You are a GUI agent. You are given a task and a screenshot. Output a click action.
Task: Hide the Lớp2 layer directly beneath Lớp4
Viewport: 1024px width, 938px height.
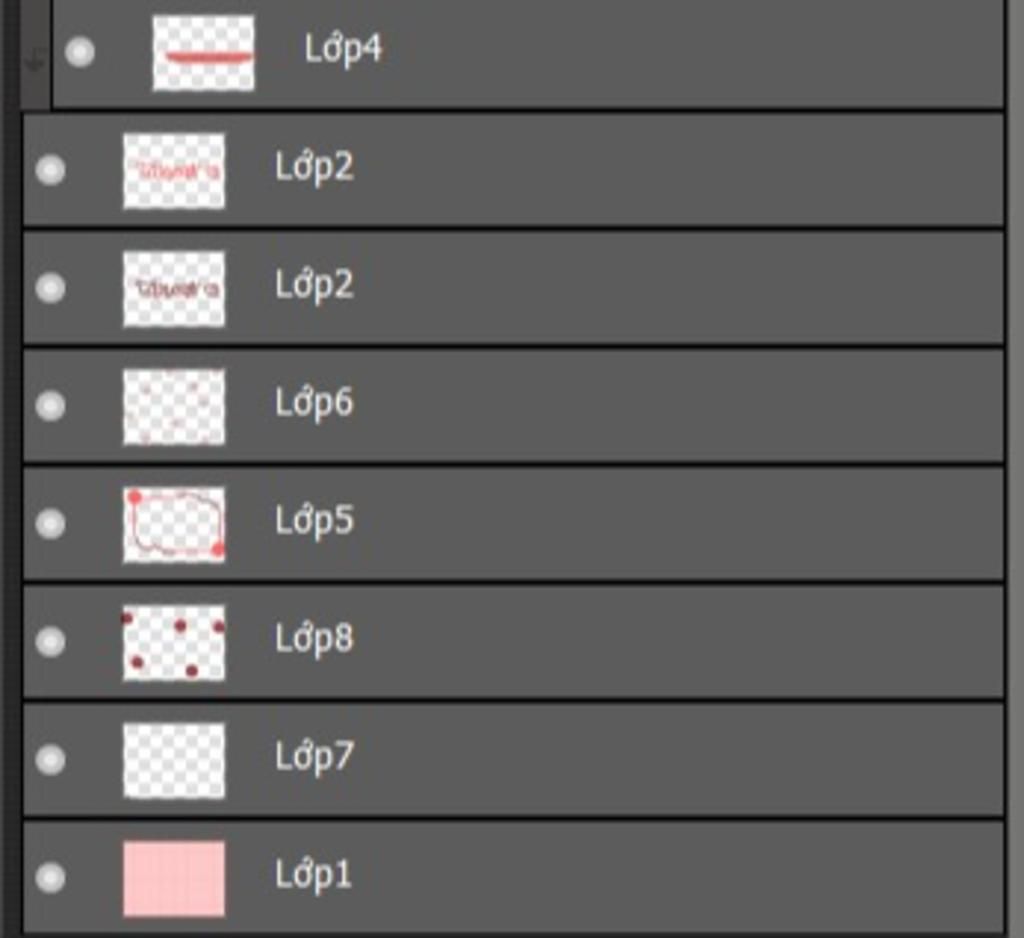[x=50, y=170]
